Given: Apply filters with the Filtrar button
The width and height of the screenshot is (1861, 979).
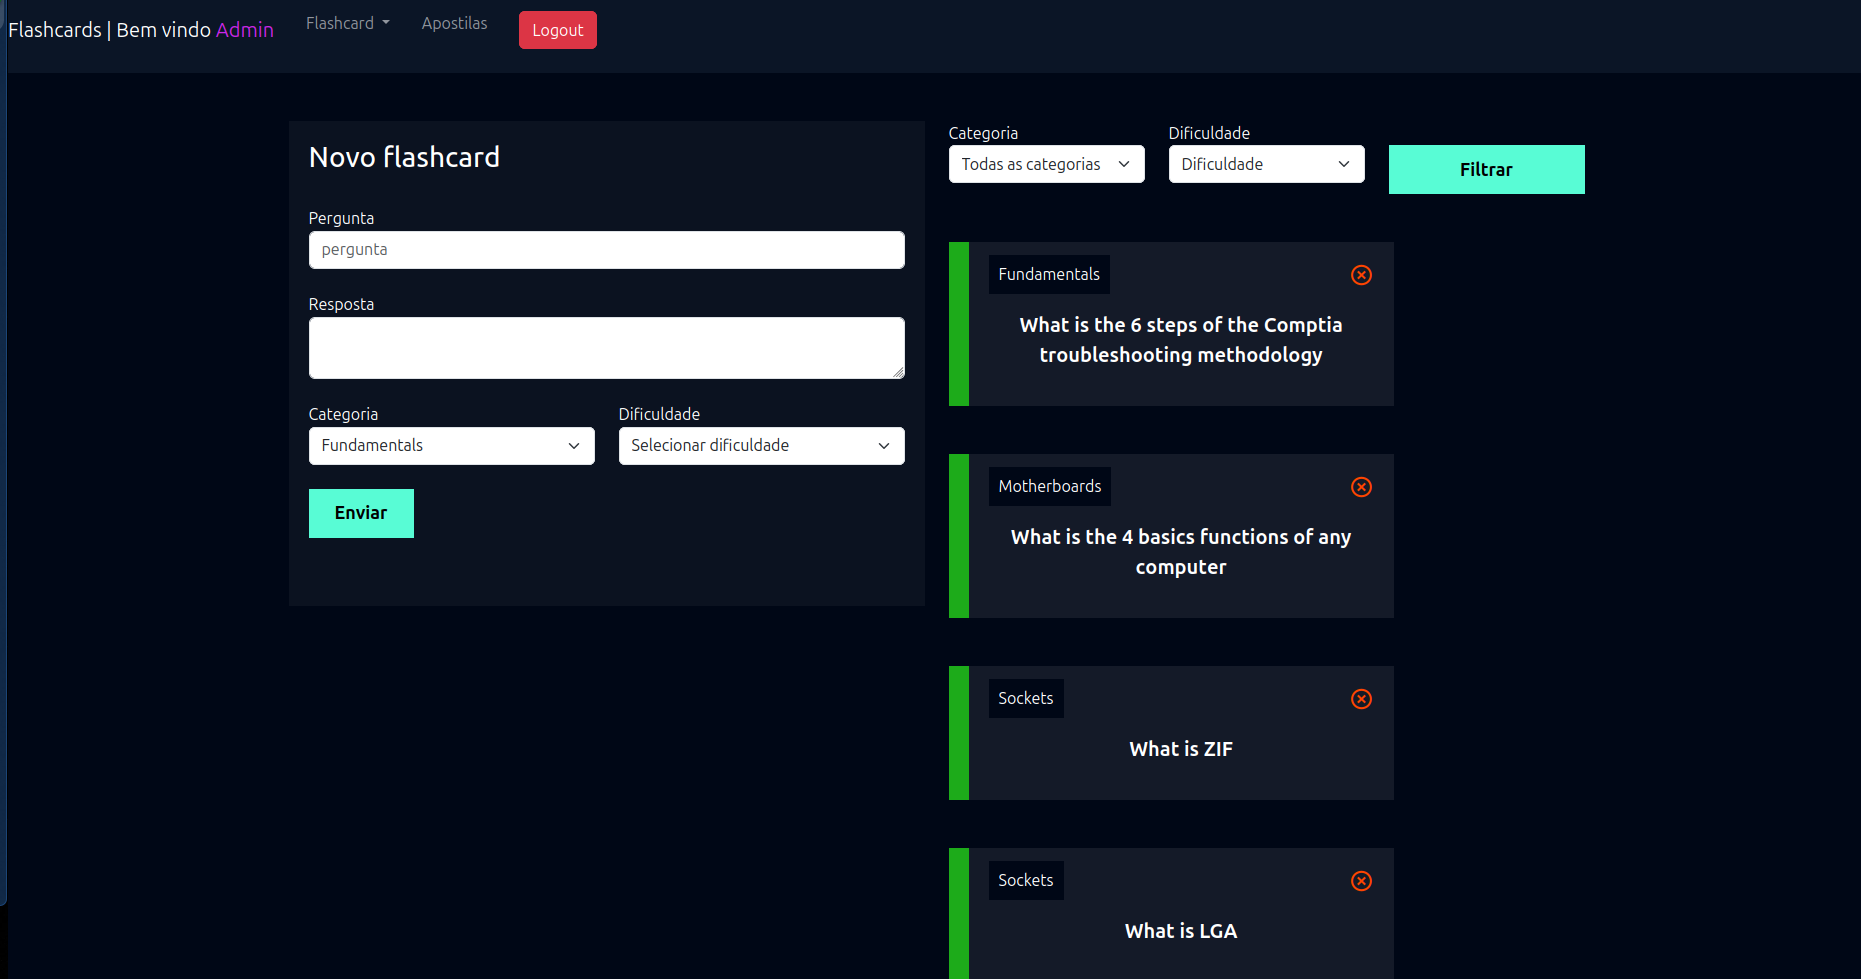Looking at the screenshot, I should pos(1486,169).
